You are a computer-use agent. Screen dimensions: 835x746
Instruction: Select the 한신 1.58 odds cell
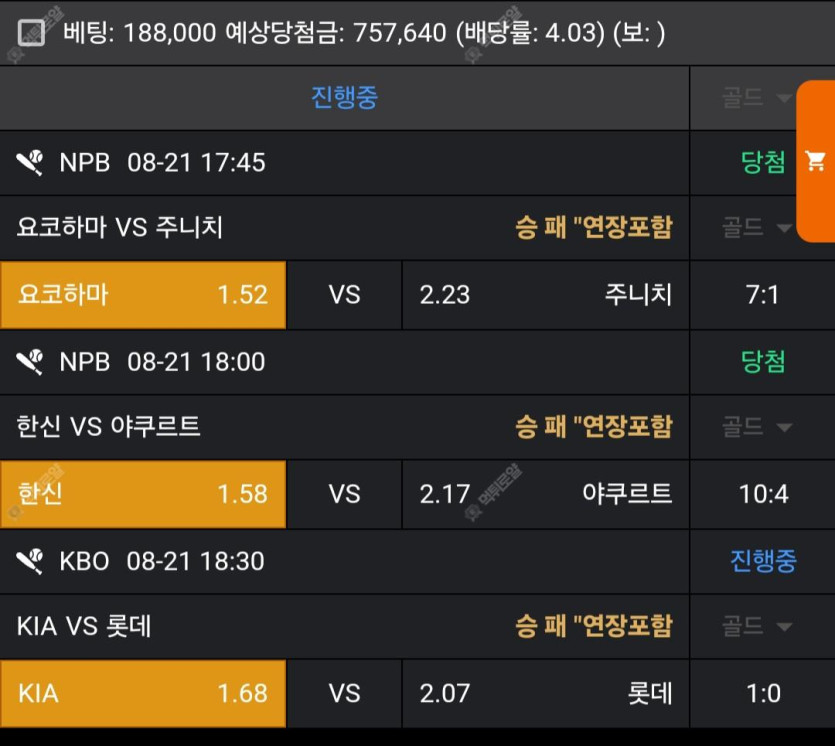tap(143, 494)
